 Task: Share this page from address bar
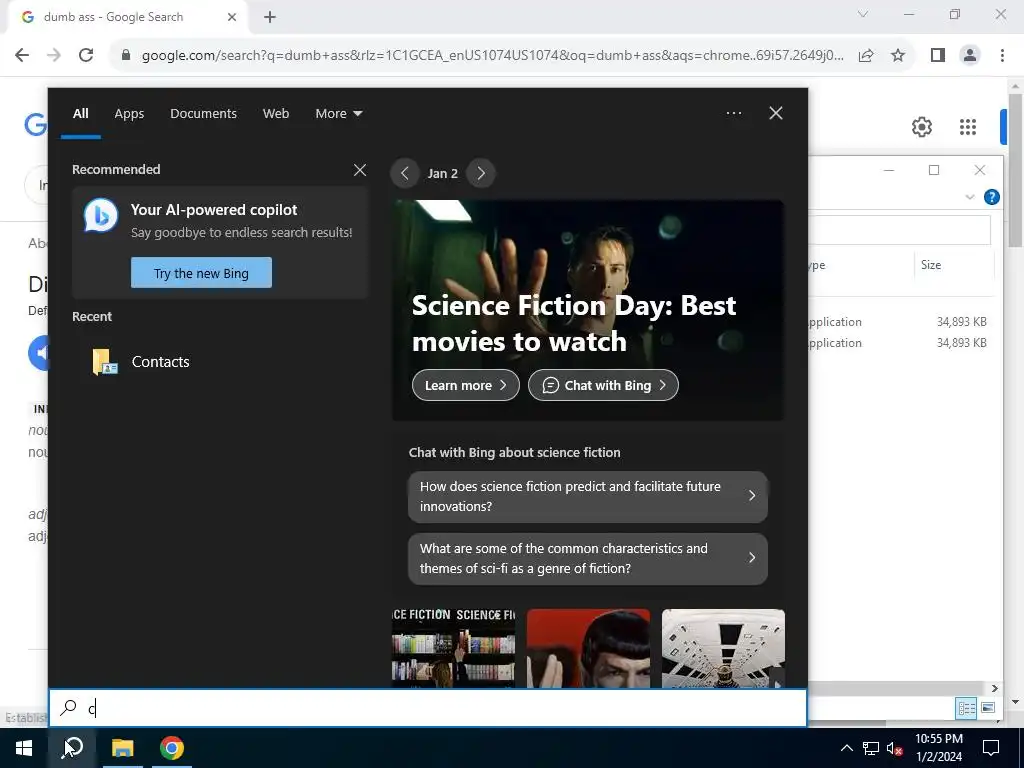866,55
